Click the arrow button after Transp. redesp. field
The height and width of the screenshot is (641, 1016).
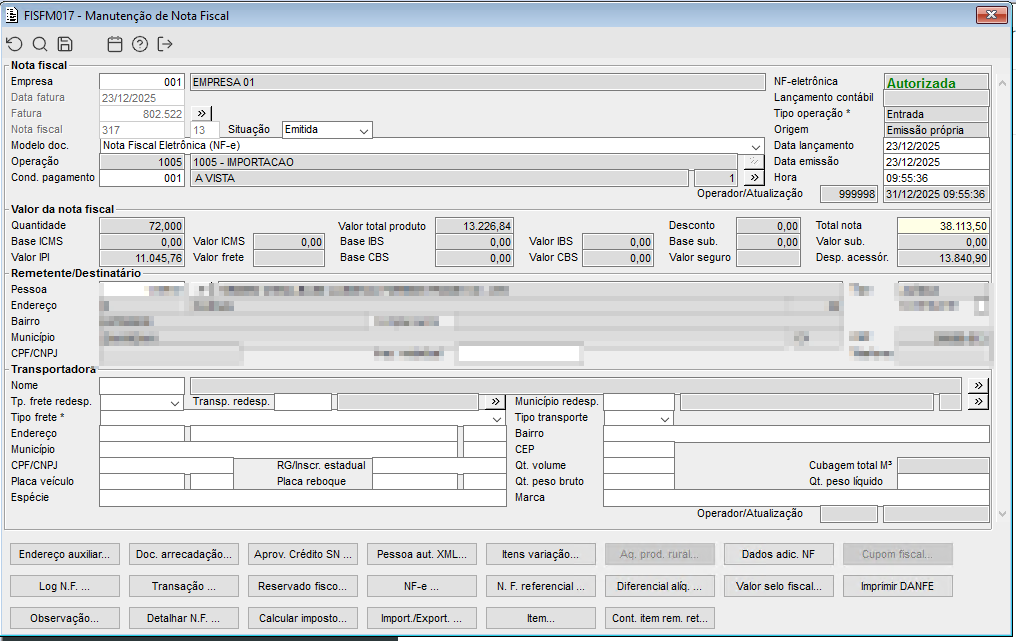click(493, 402)
